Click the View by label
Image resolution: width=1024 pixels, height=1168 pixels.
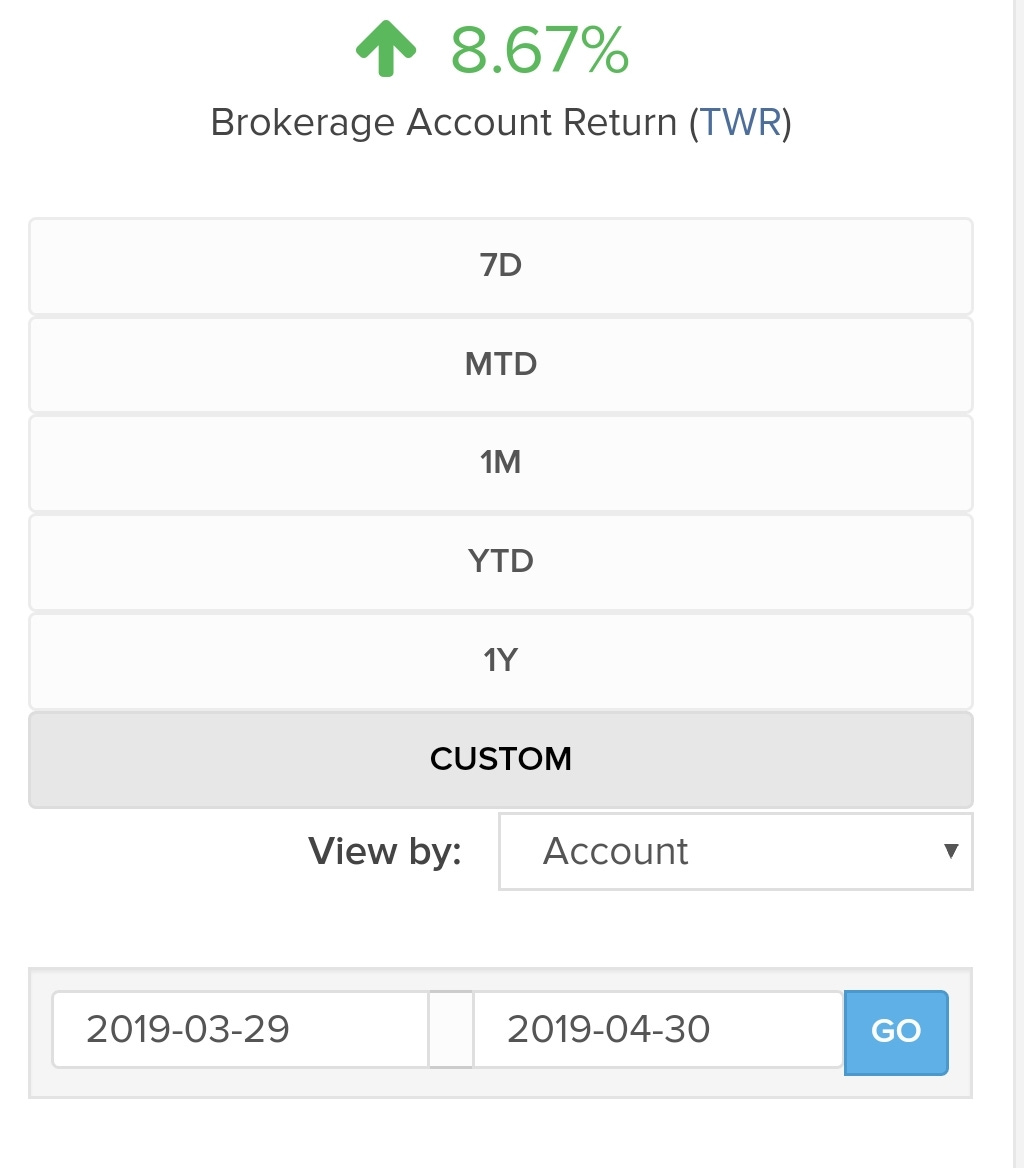tap(385, 851)
